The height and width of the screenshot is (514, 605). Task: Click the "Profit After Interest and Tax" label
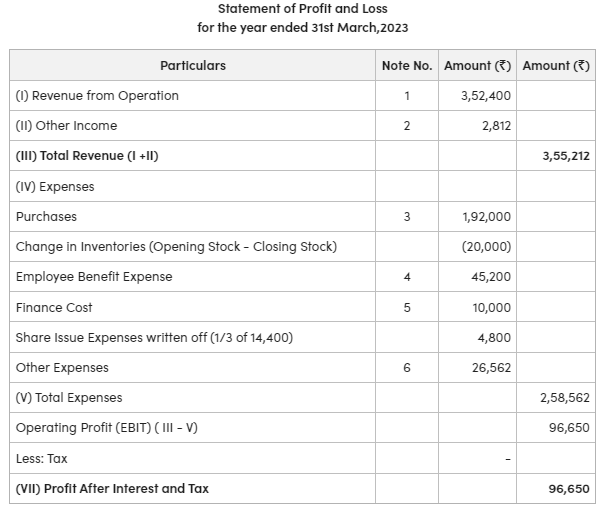(112, 489)
